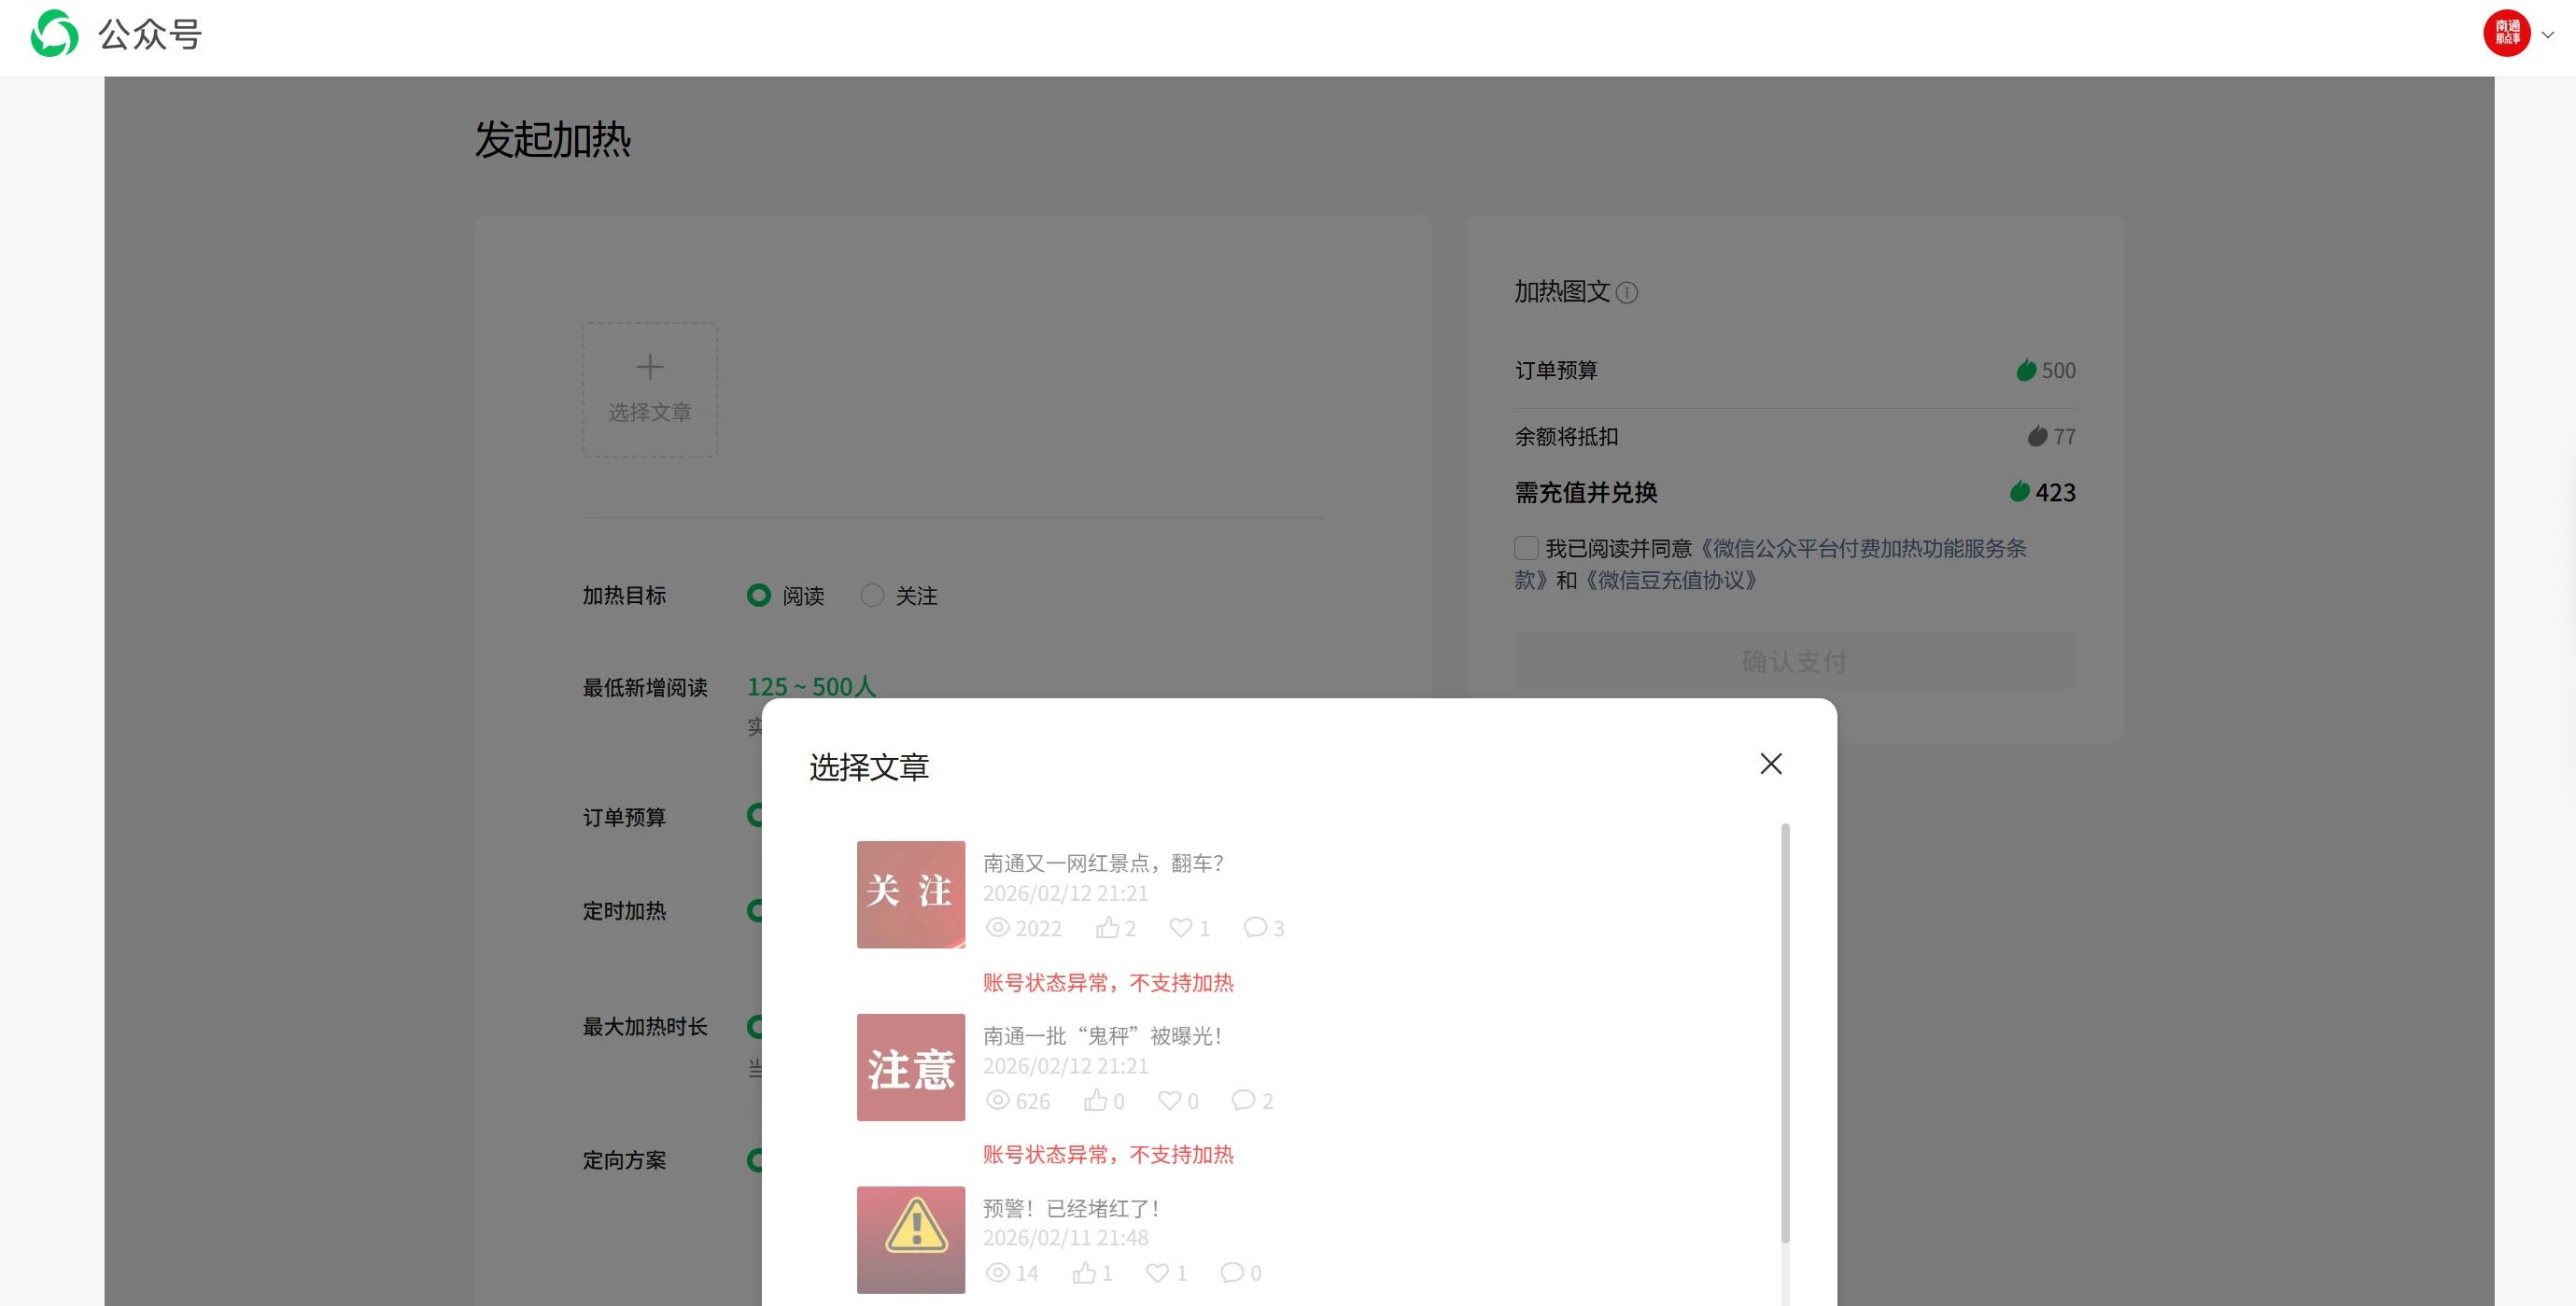Click the 注意 article thumbnail
This screenshot has height=1306, width=2576.
click(x=910, y=1067)
